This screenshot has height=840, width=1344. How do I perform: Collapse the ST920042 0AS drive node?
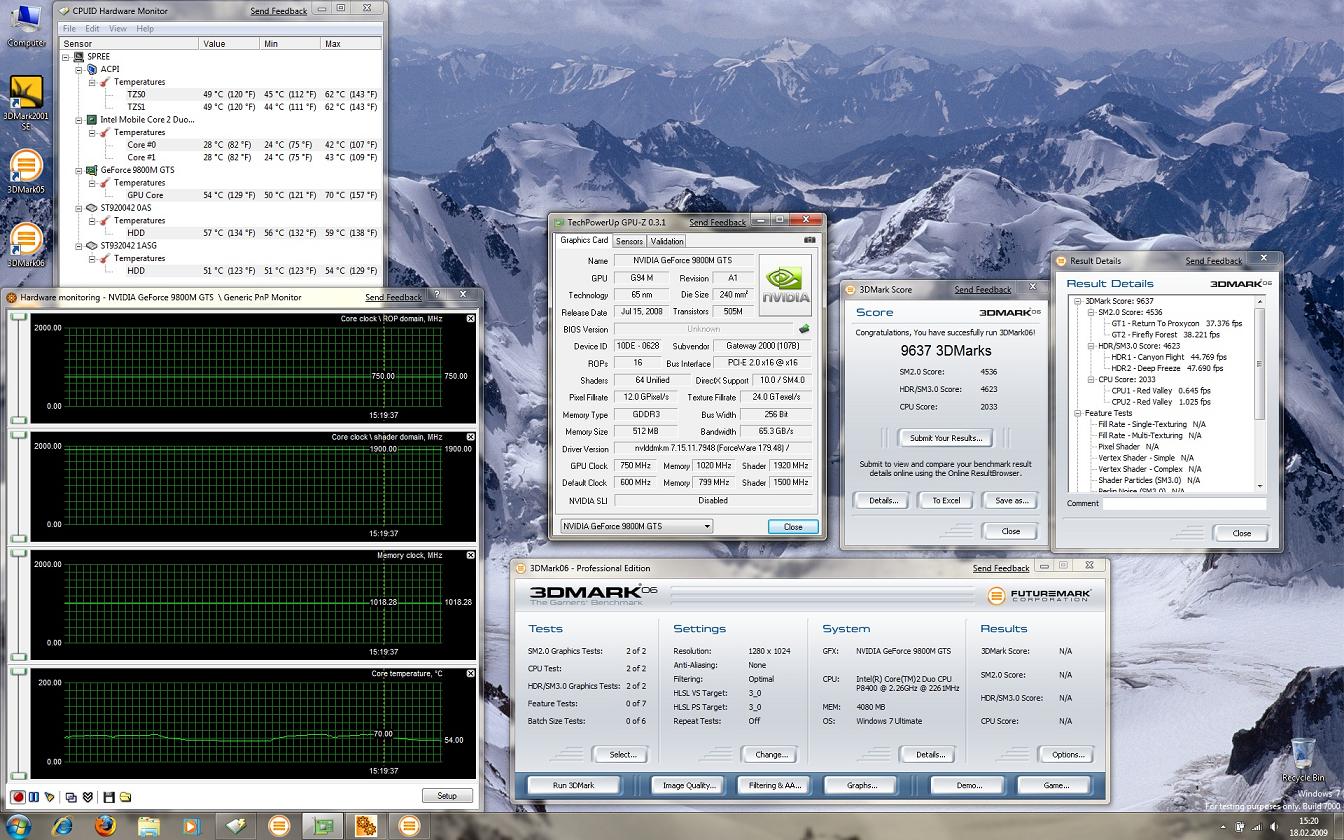tap(79, 208)
